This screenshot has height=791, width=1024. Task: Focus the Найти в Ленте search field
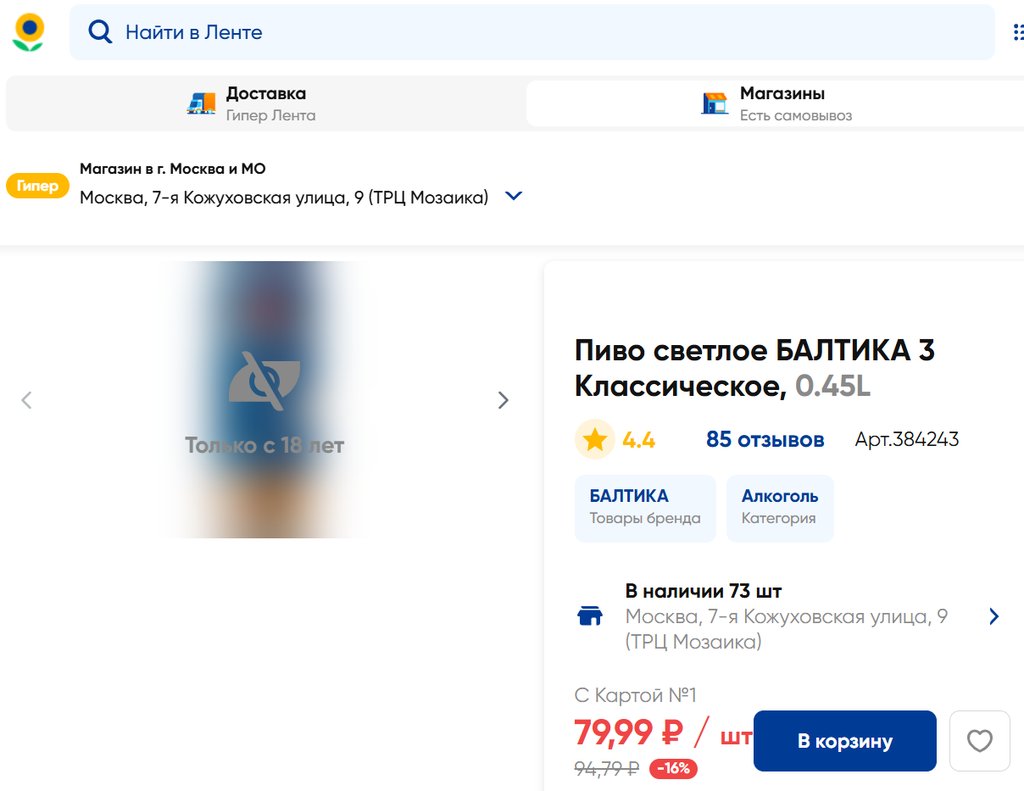tap(540, 32)
